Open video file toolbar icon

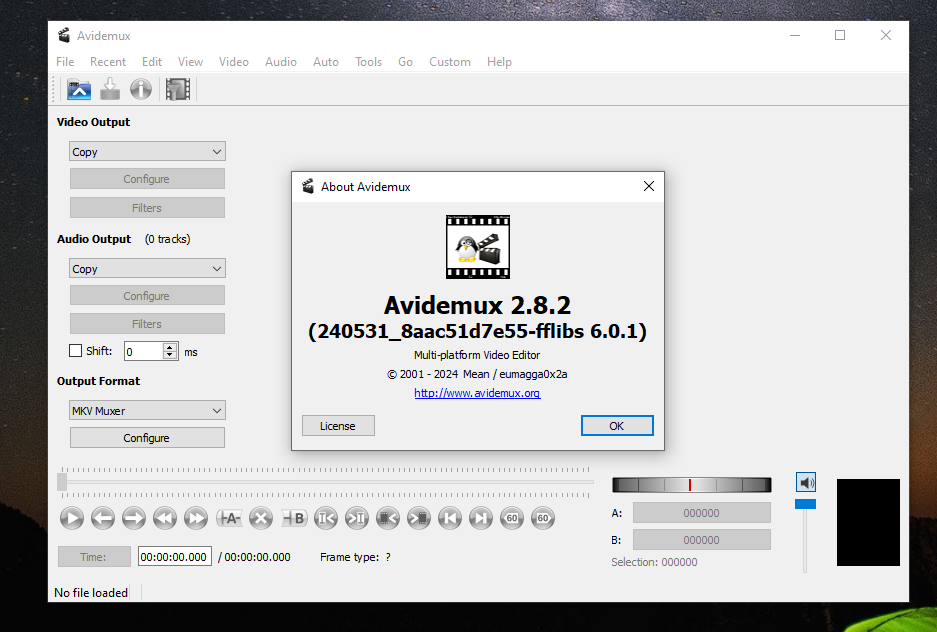point(79,90)
